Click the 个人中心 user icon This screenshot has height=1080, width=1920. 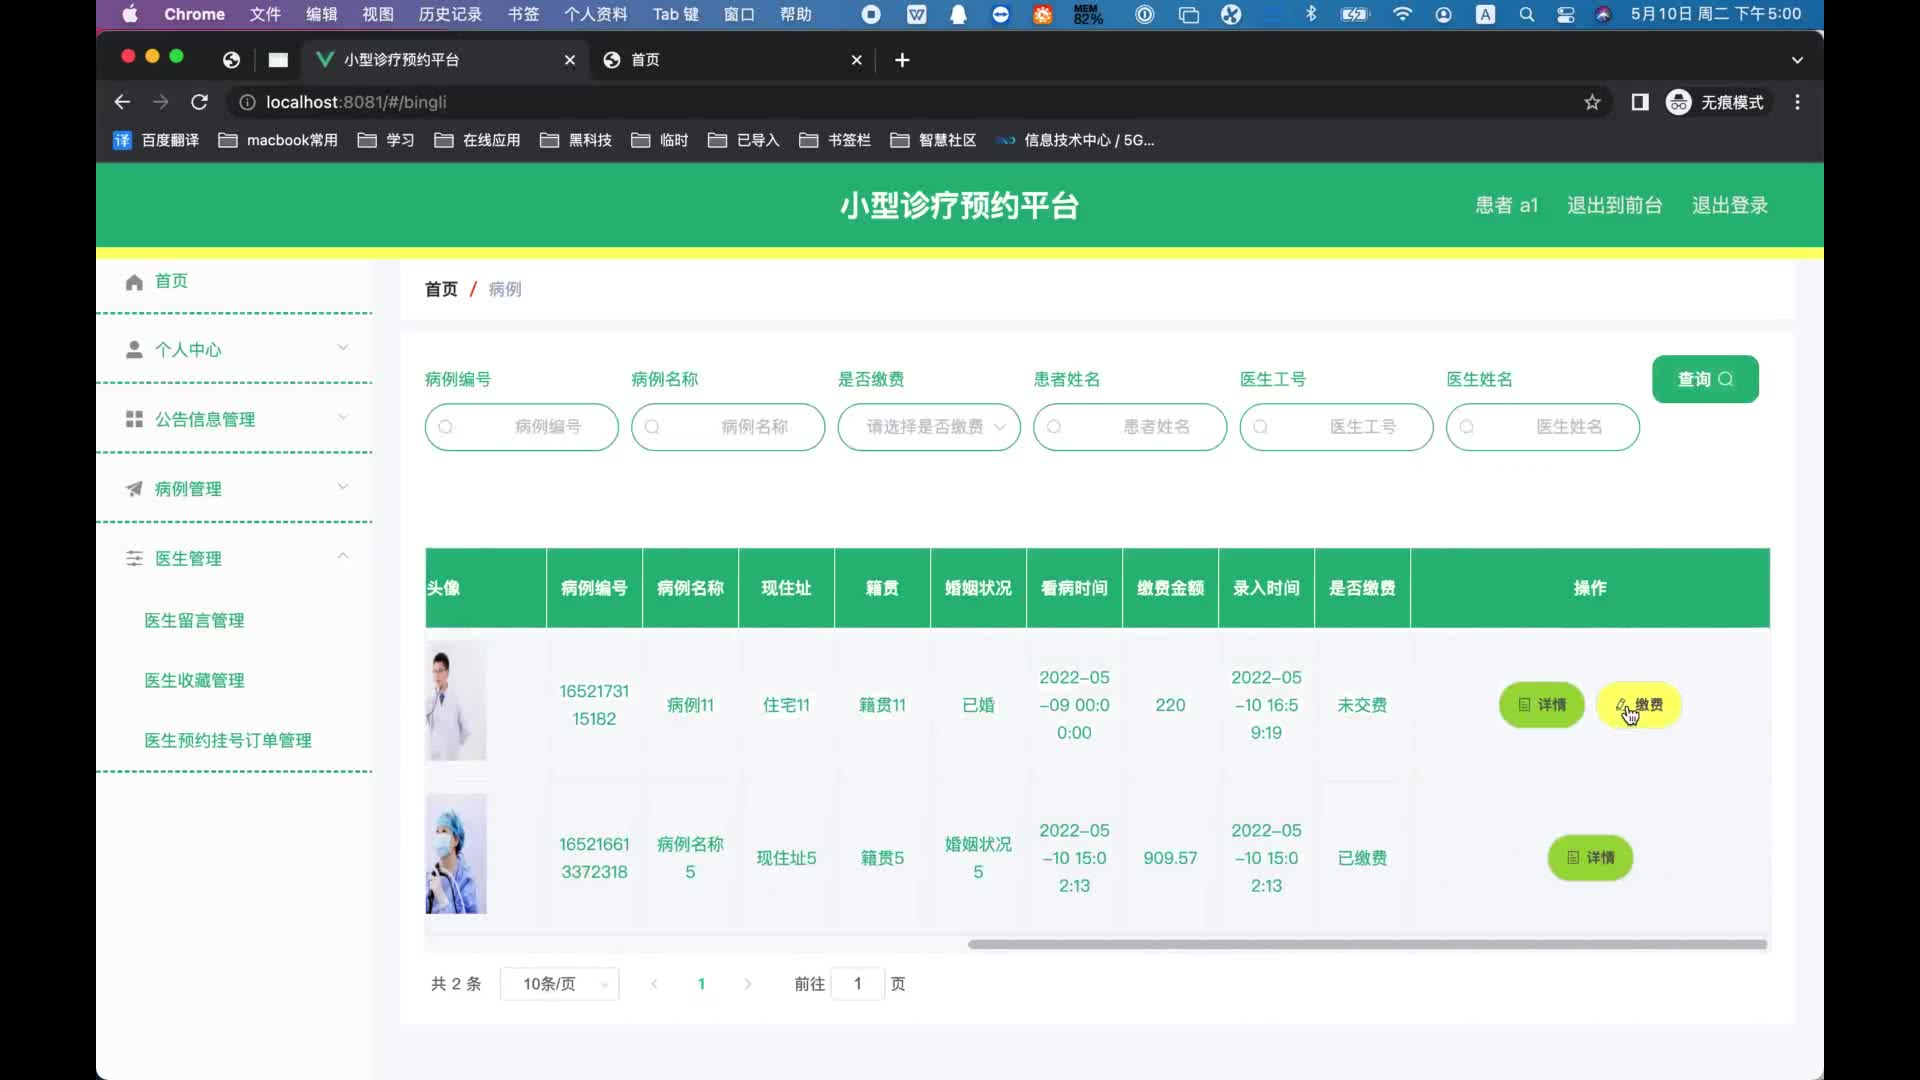pos(134,350)
